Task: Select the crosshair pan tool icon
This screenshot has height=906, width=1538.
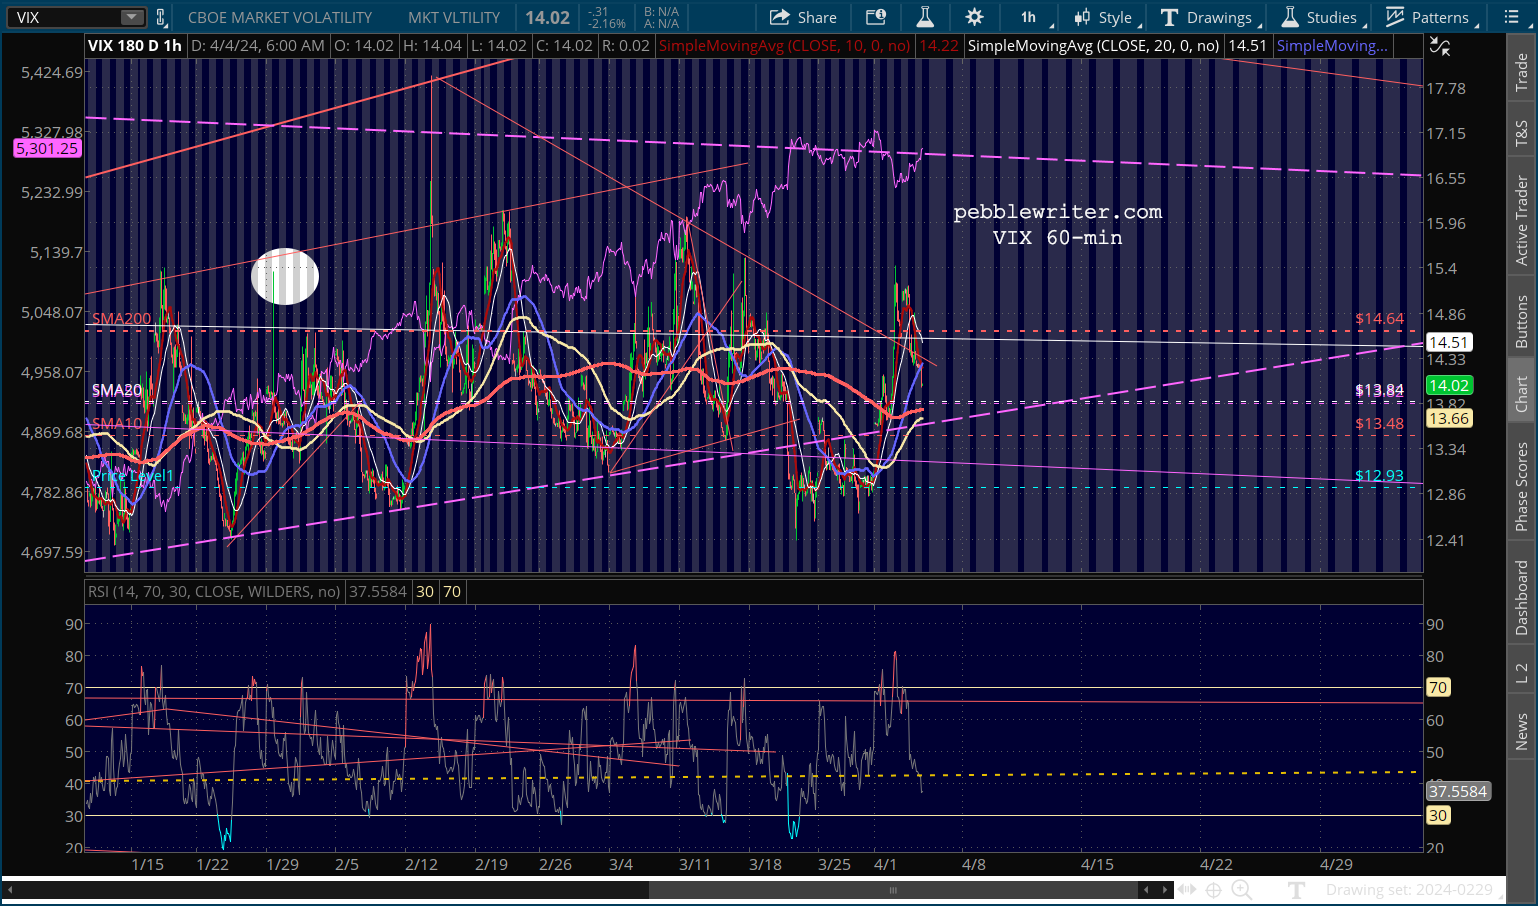Action: tap(1213, 889)
